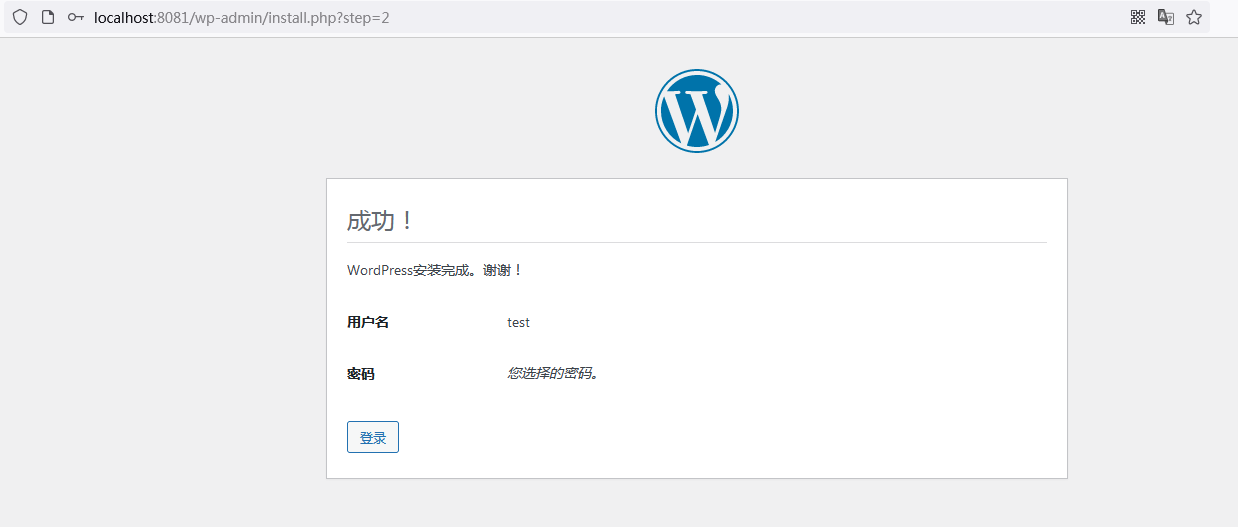Viewport: 1238px width, 527px height.
Task: Select the username value test
Action: click(518, 322)
